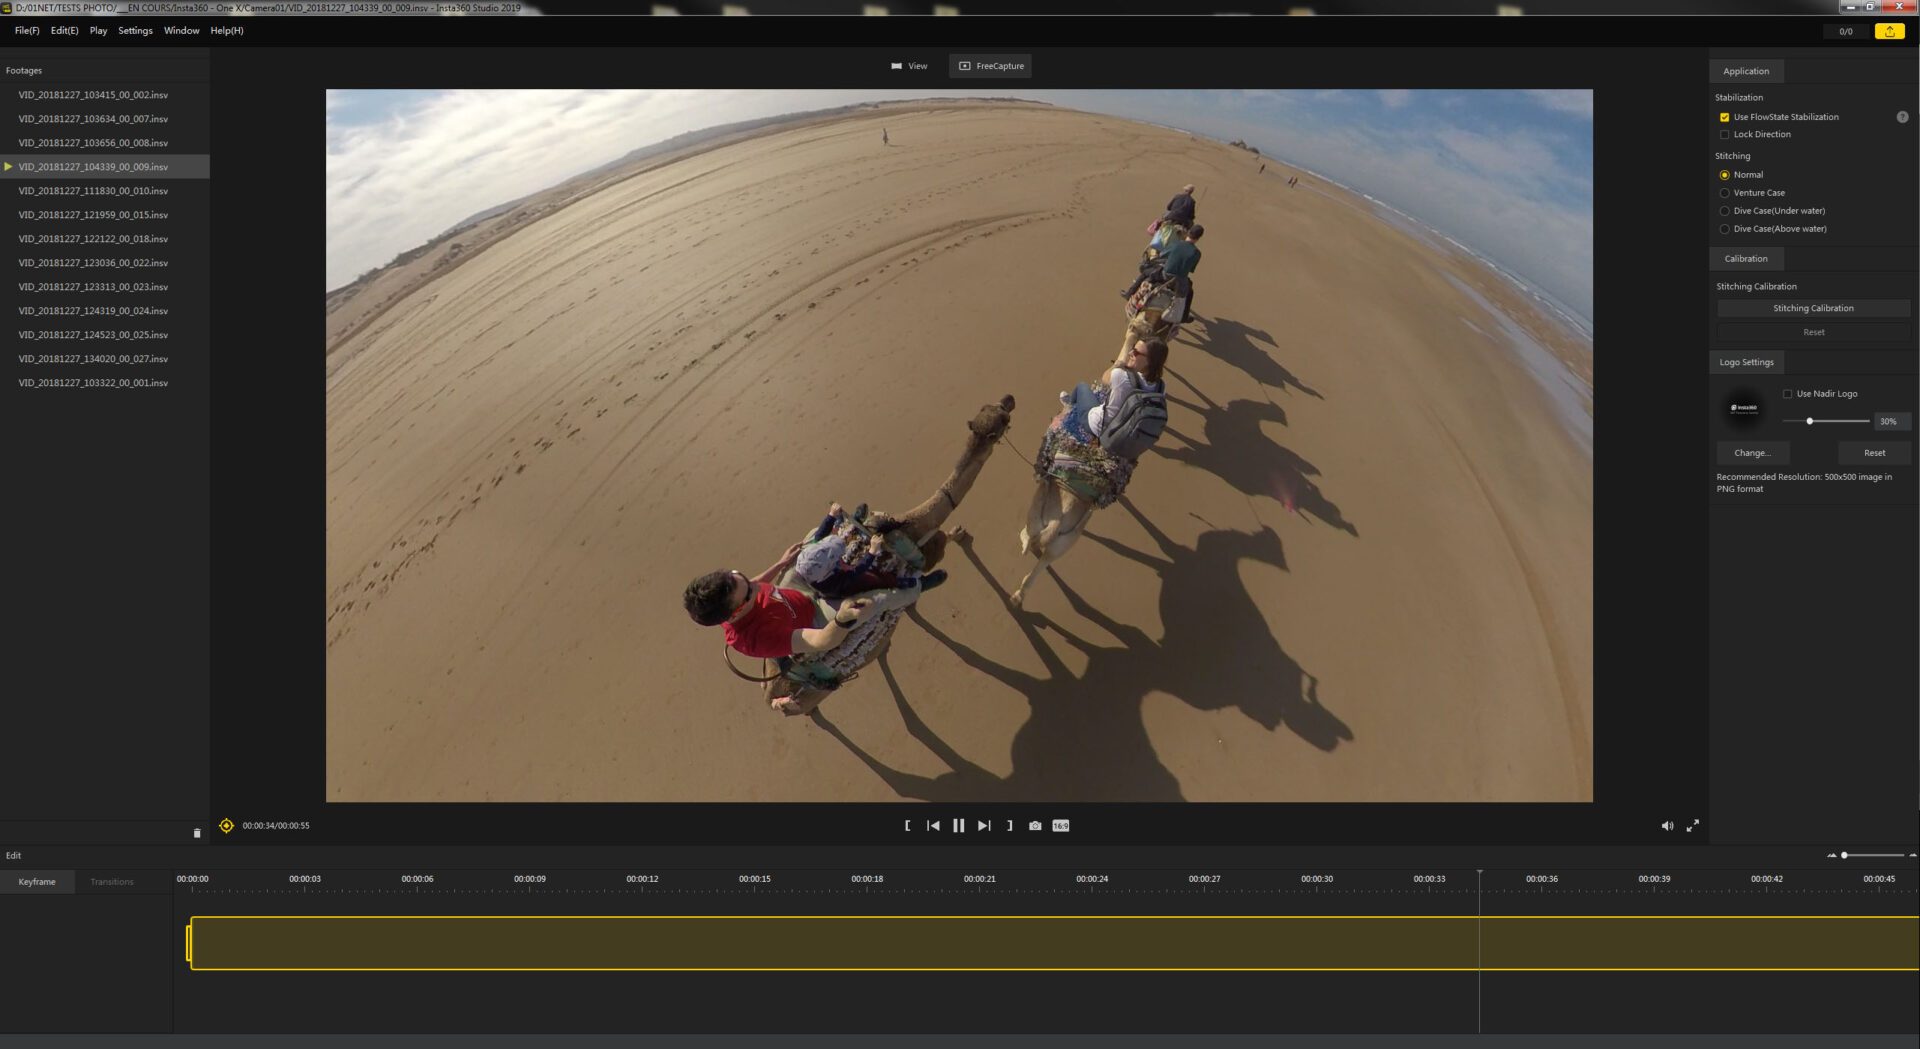Step to the next frame
Image resolution: width=1920 pixels, height=1049 pixels.
[x=984, y=826]
